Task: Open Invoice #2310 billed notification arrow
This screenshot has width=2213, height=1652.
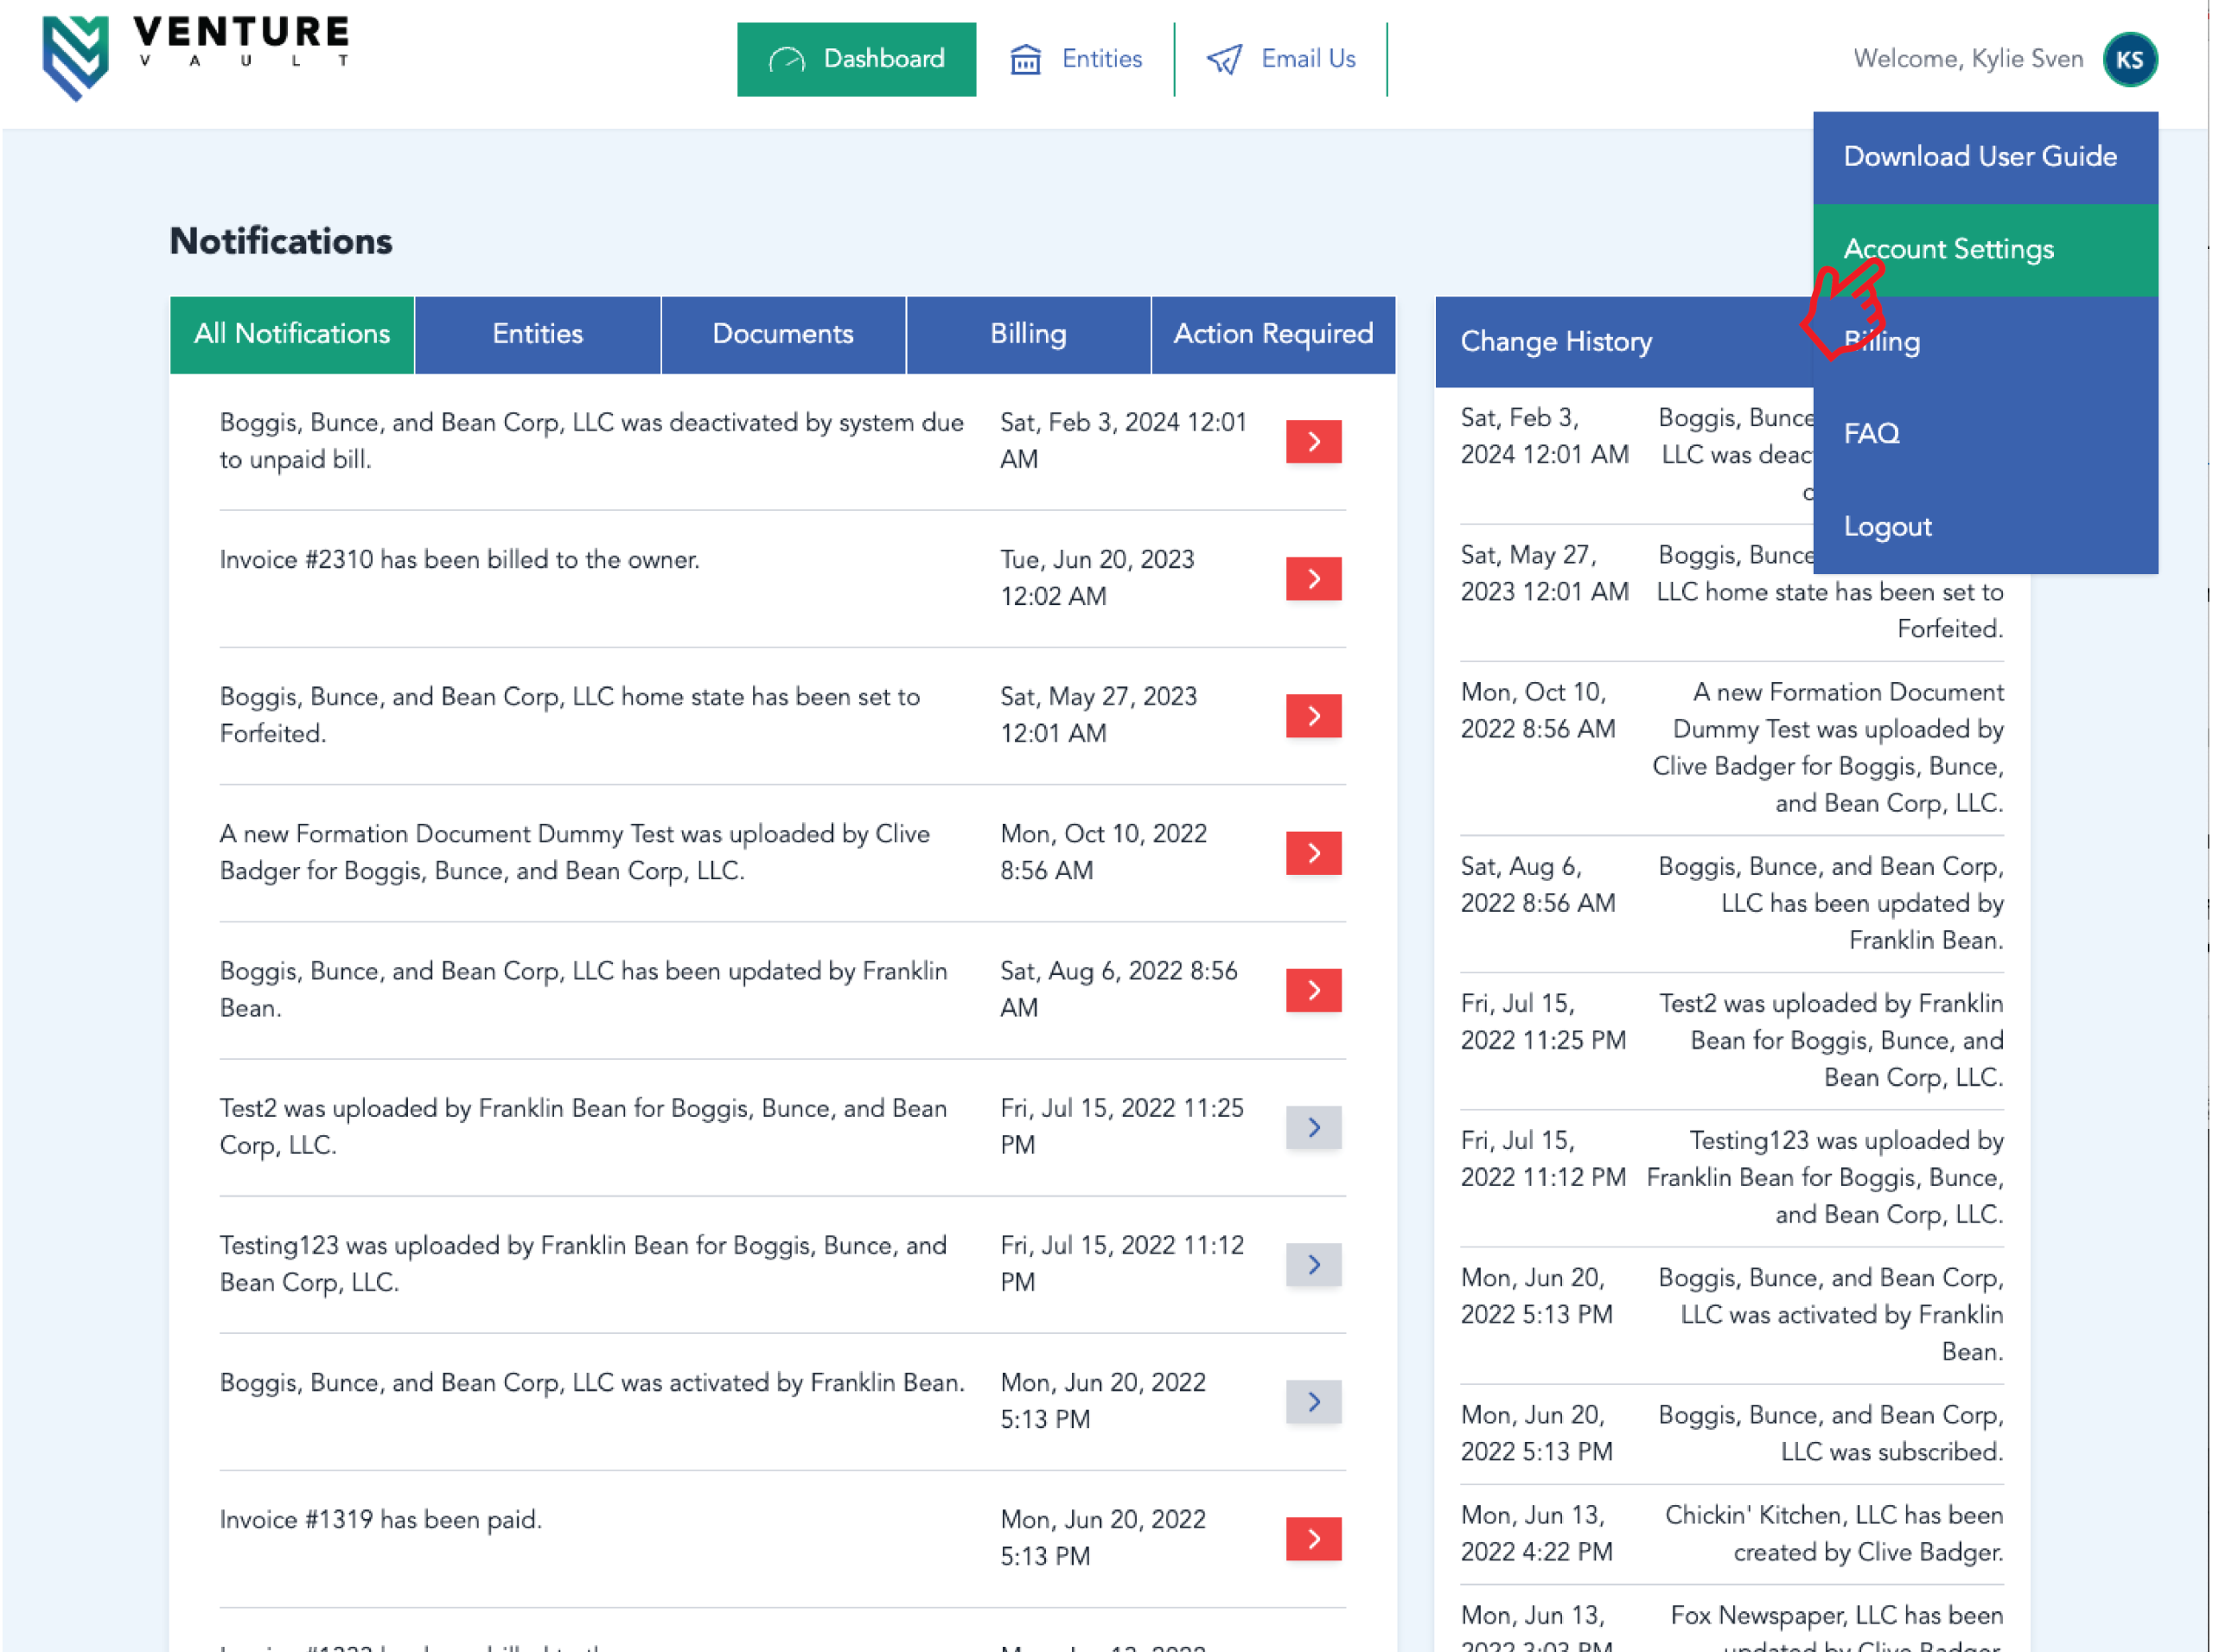Action: pyautogui.click(x=1312, y=578)
